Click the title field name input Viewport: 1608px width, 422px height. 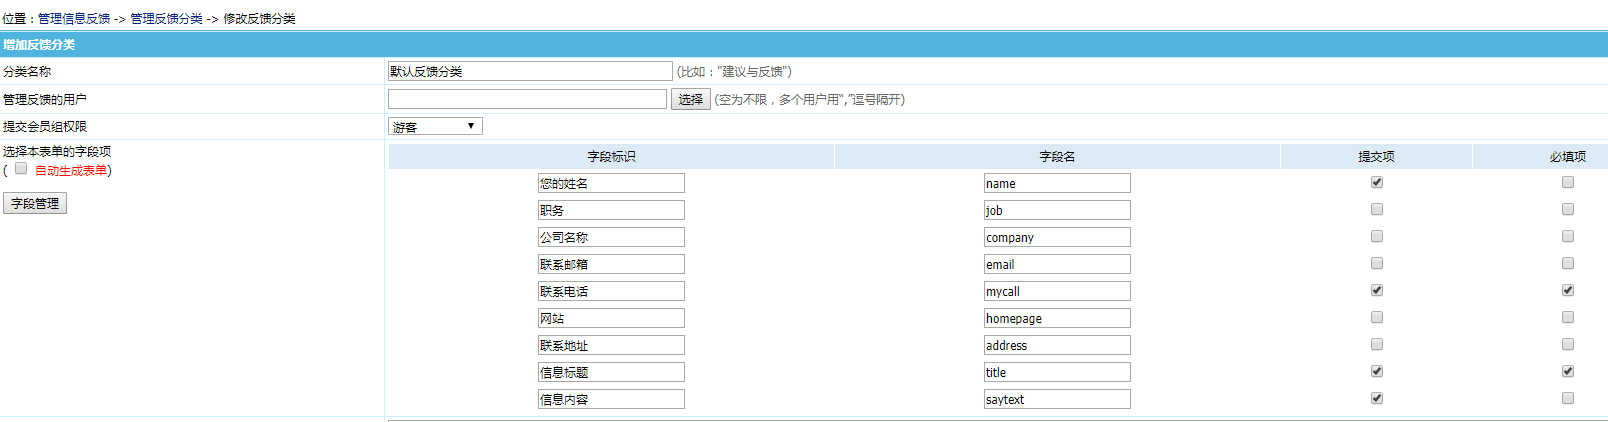tap(1057, 372)
